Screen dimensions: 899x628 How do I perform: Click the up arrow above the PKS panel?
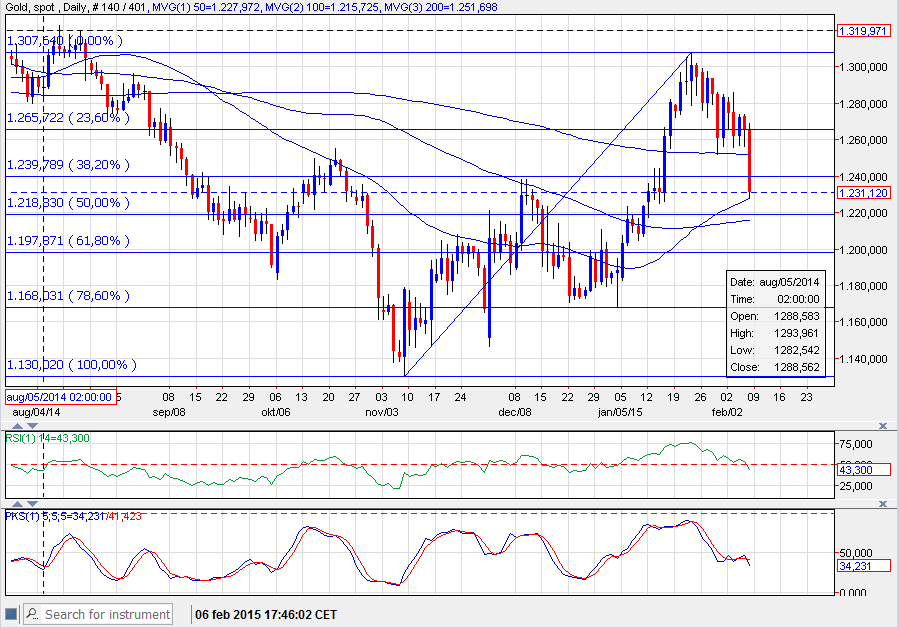(x=18, y=504)
